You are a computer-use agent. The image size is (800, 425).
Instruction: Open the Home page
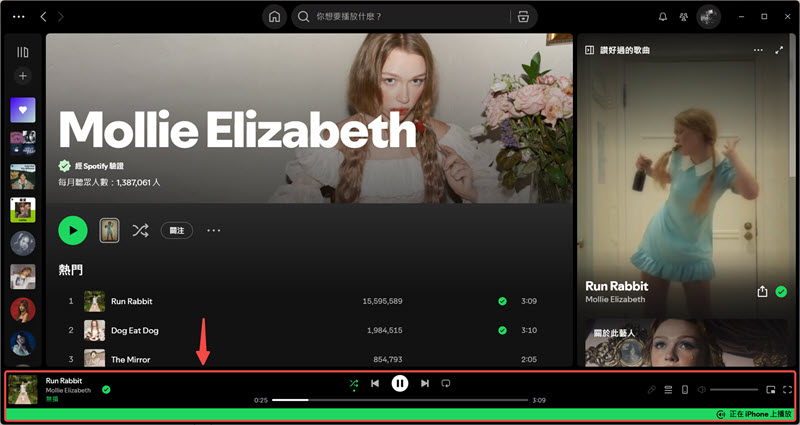point(274,17)
